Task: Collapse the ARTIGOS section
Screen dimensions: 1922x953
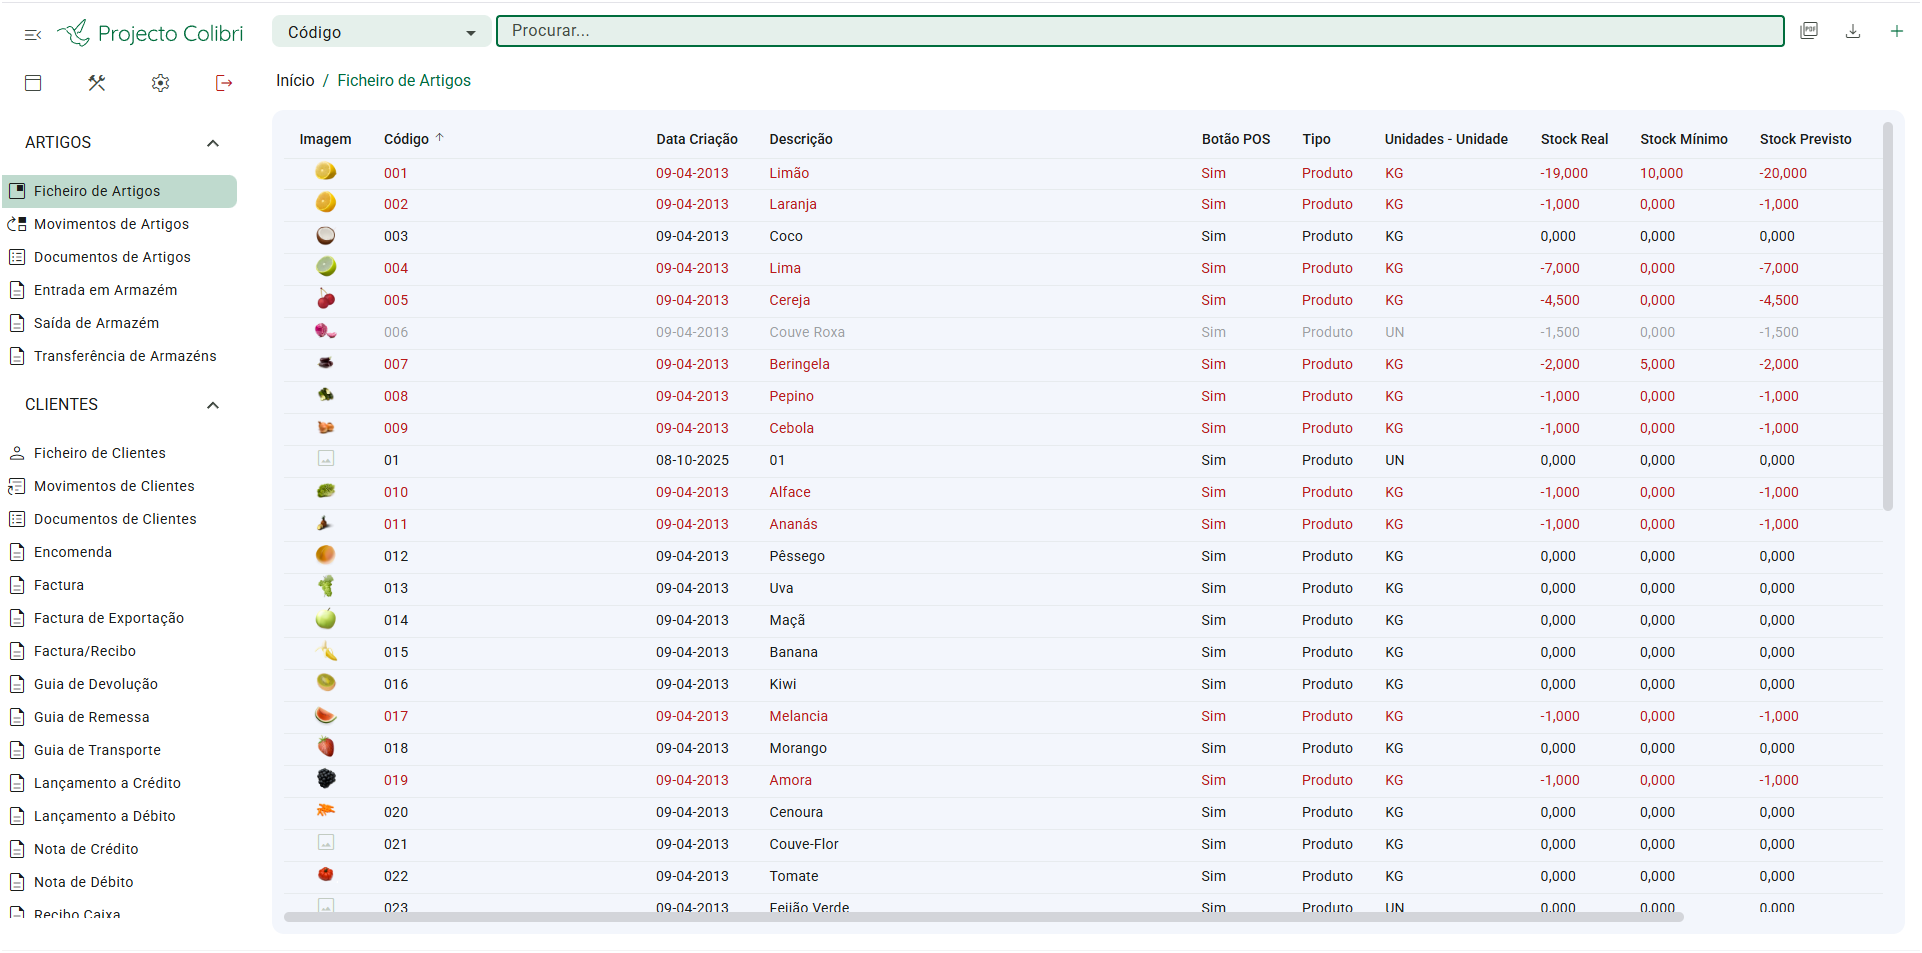Action: pyautogui.click(x=213, y=143)
